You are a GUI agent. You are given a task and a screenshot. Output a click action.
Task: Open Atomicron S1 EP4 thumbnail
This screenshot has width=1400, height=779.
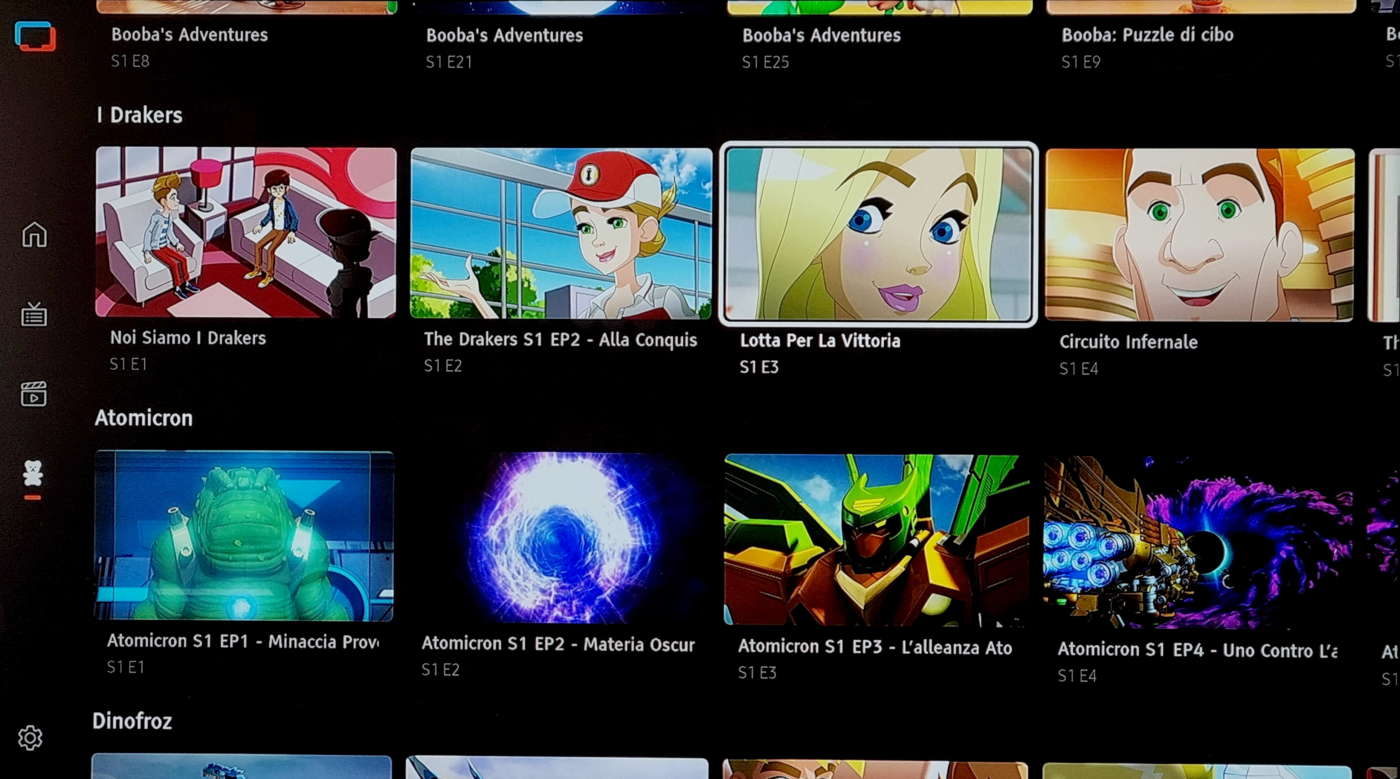[x=1198, y=542]
